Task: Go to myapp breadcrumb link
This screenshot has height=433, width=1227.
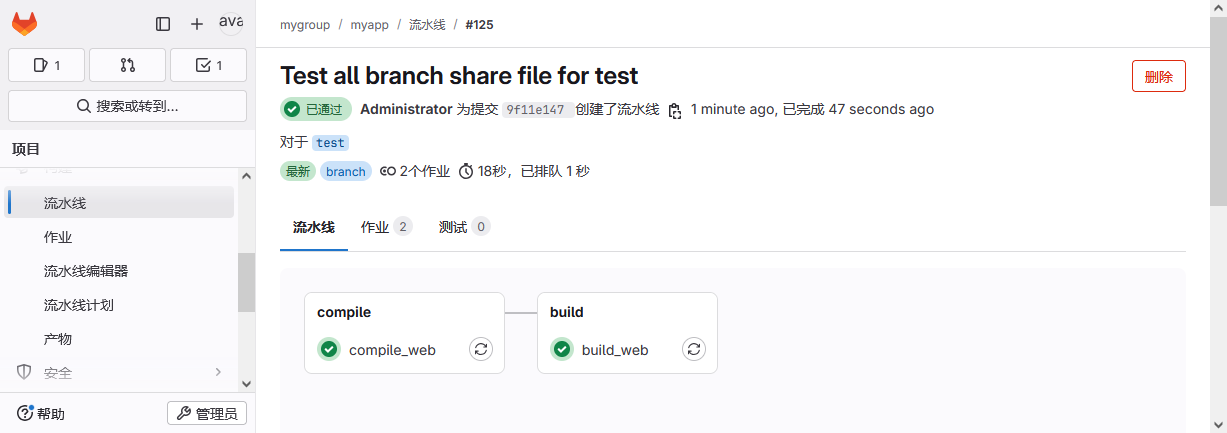Action: 369,24
